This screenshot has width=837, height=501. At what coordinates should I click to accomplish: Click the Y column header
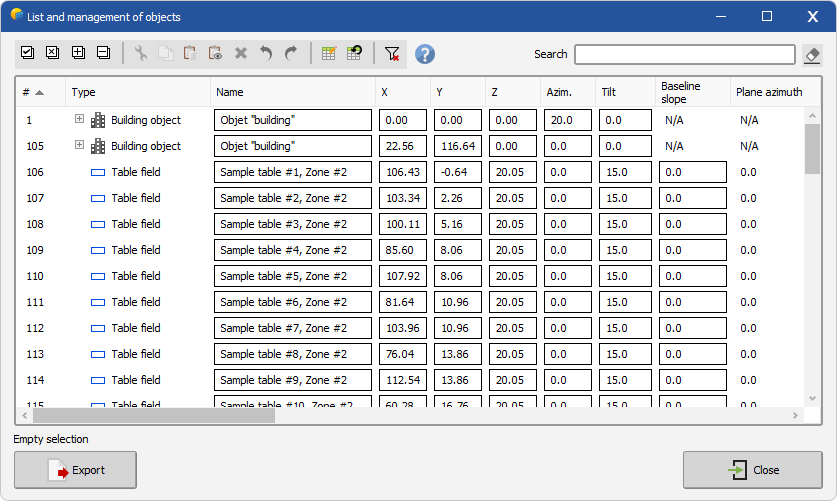(457, 92)
